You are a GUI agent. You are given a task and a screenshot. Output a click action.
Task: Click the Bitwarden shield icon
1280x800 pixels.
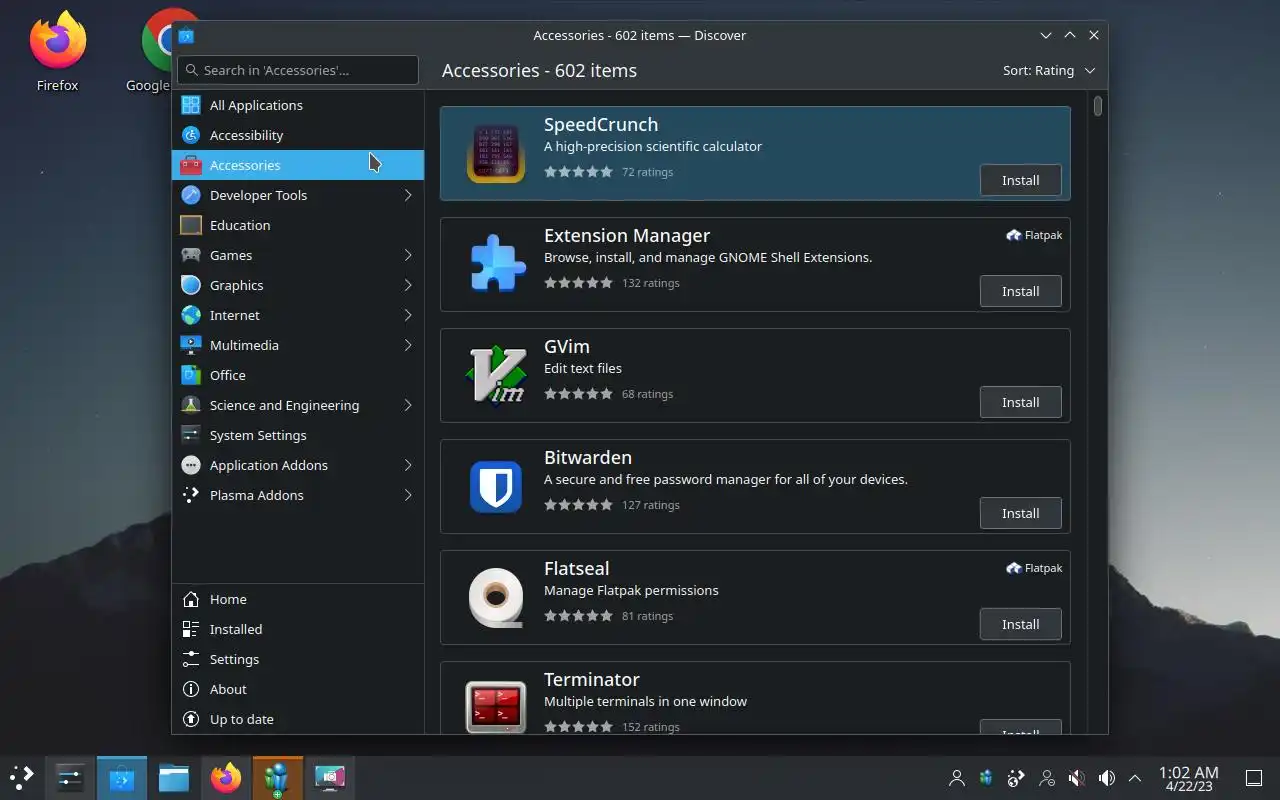pos(496,486)
